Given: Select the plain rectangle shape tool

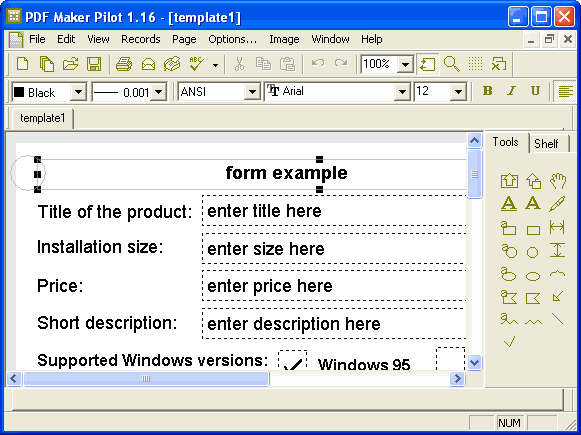Looking at the screenshot, I should [533, 230].
